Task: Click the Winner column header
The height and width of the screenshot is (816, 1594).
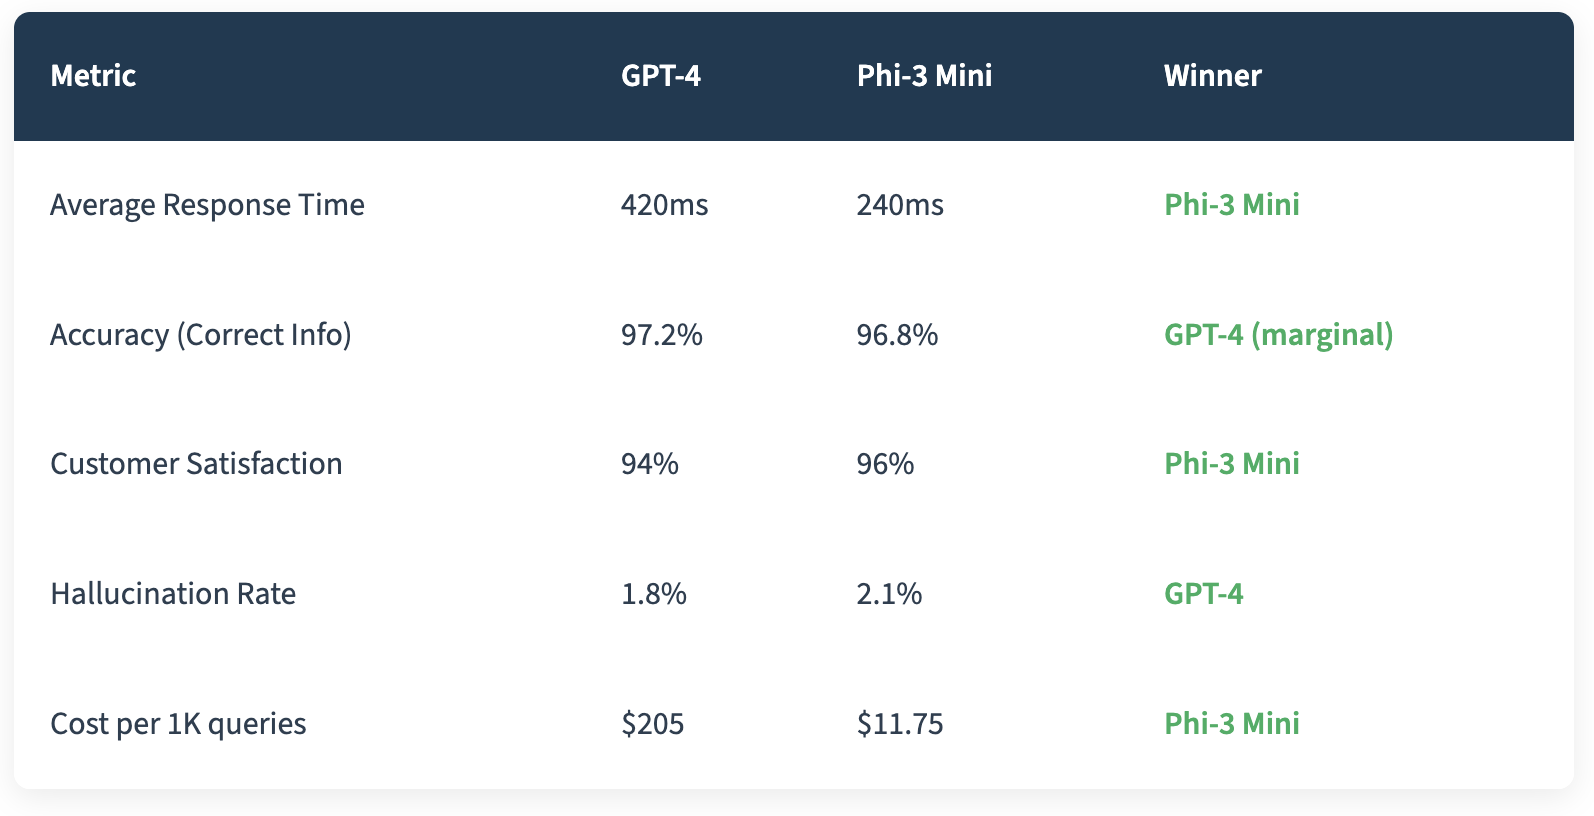Action: click(x=1212, y=76)
